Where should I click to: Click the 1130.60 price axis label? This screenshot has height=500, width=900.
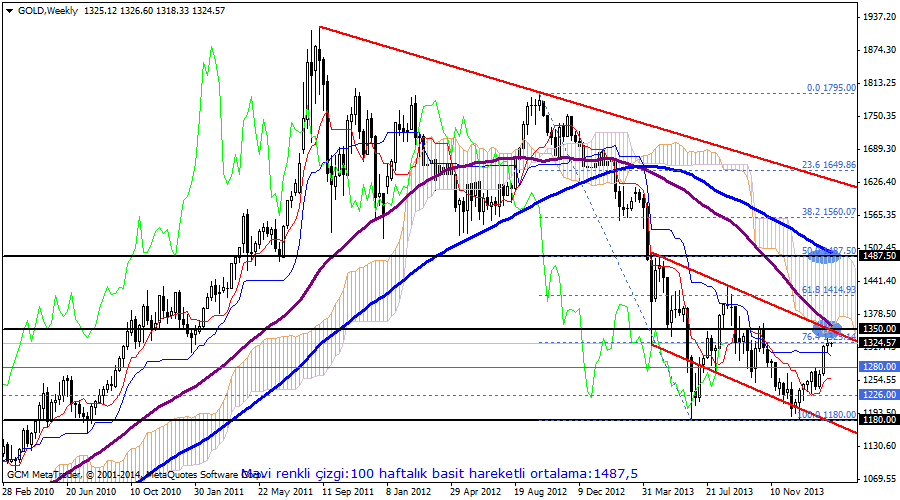[879, 445]
